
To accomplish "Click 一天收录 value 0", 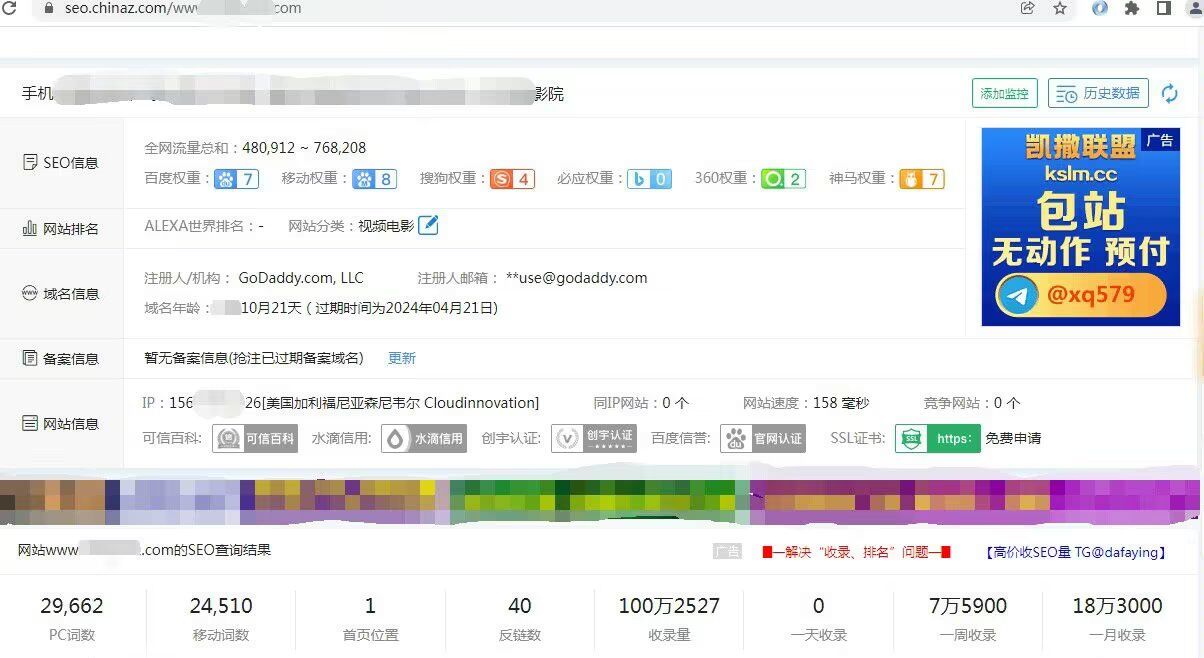I will pyautogui.click(x=818, y=606).
